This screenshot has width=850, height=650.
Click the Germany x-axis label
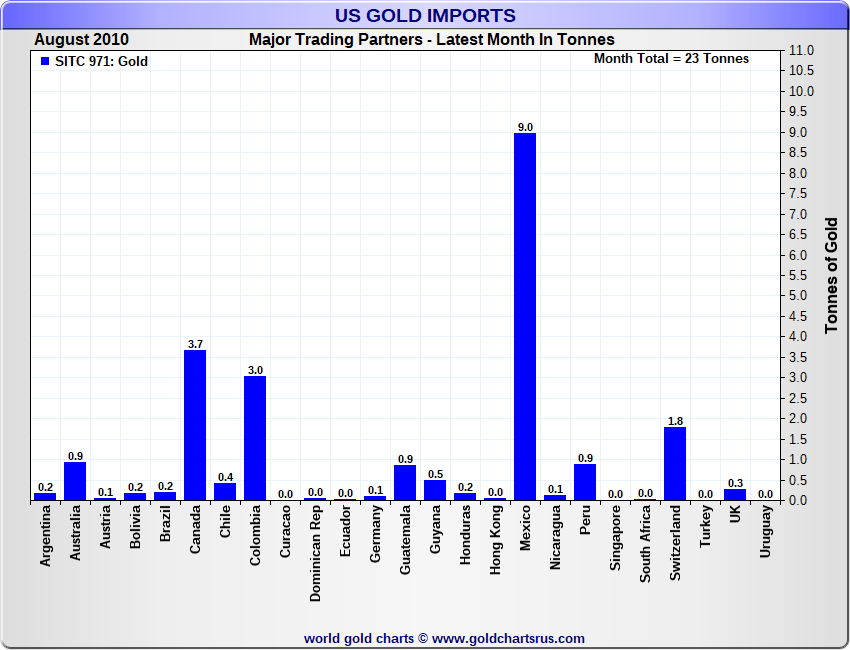click(375, 533)
